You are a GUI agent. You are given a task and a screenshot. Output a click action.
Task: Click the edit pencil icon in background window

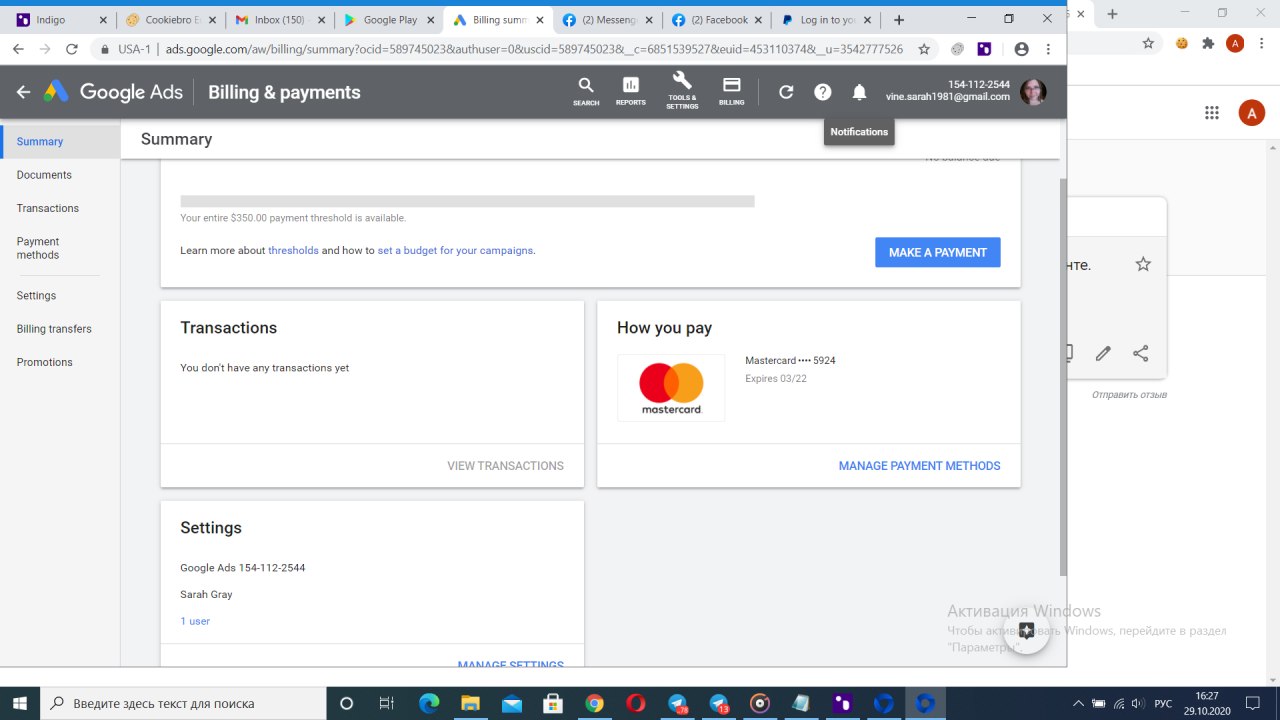1103,353
